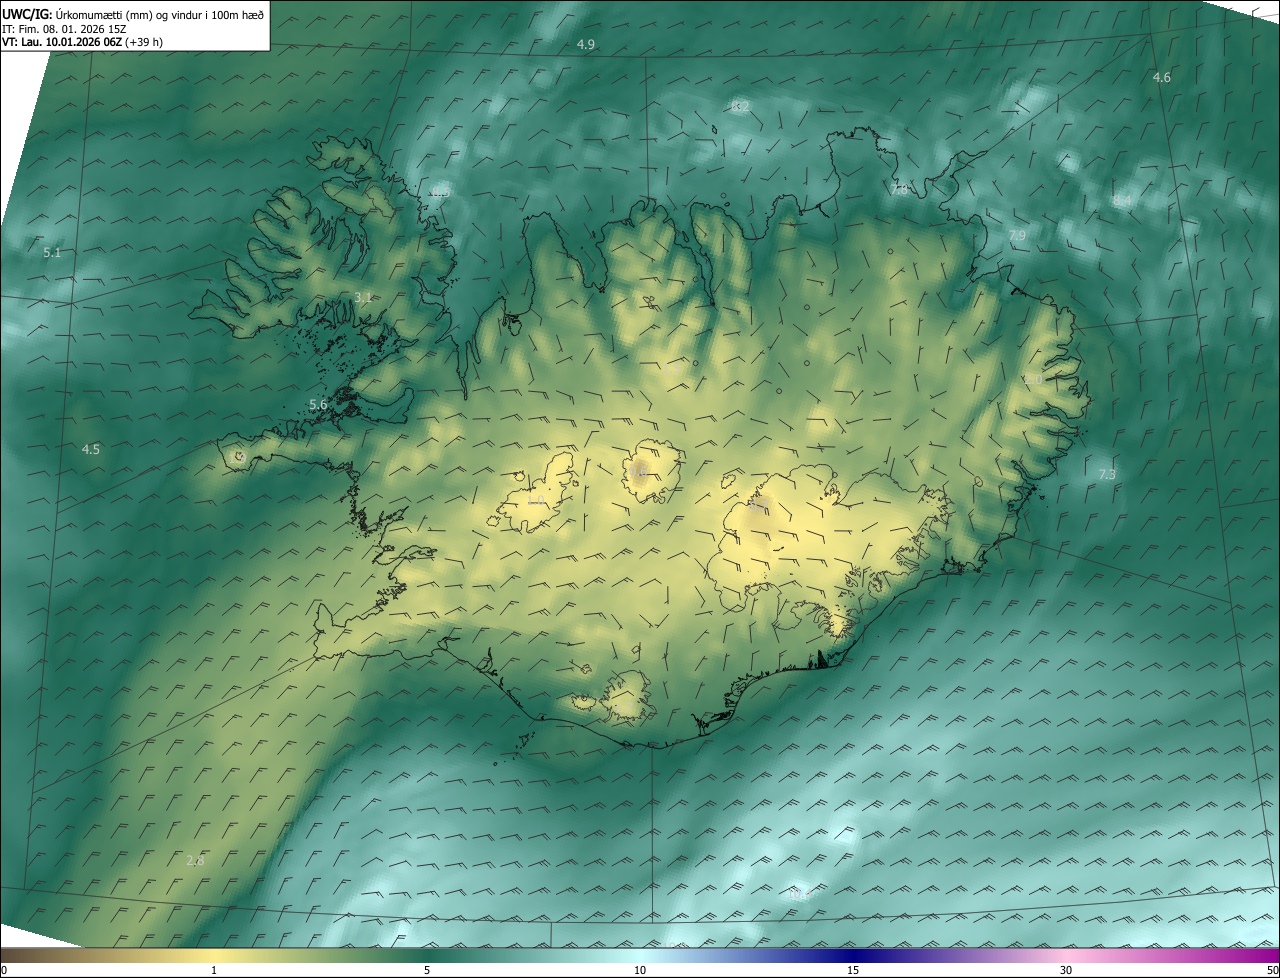Image resolution: width=1280 pixels, height=978 pixels.
Task: Click the 30 tick on the color scale
Action: click(x=1066, y=970)
